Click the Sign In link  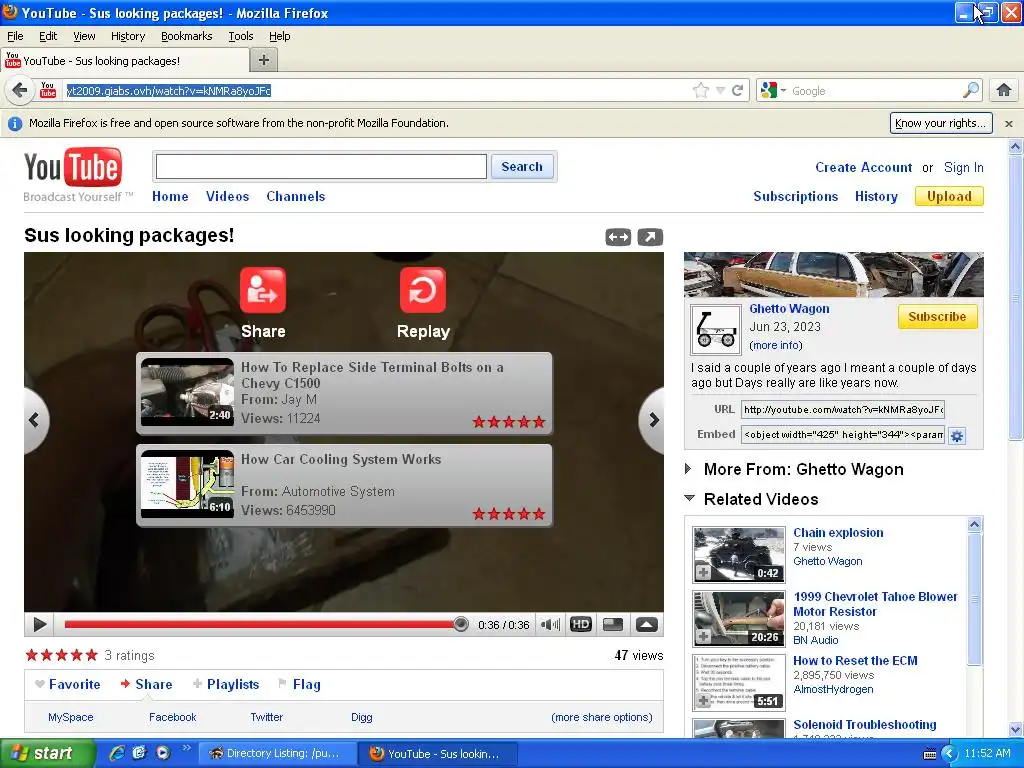pyautogui.click(x=963, y=167)
